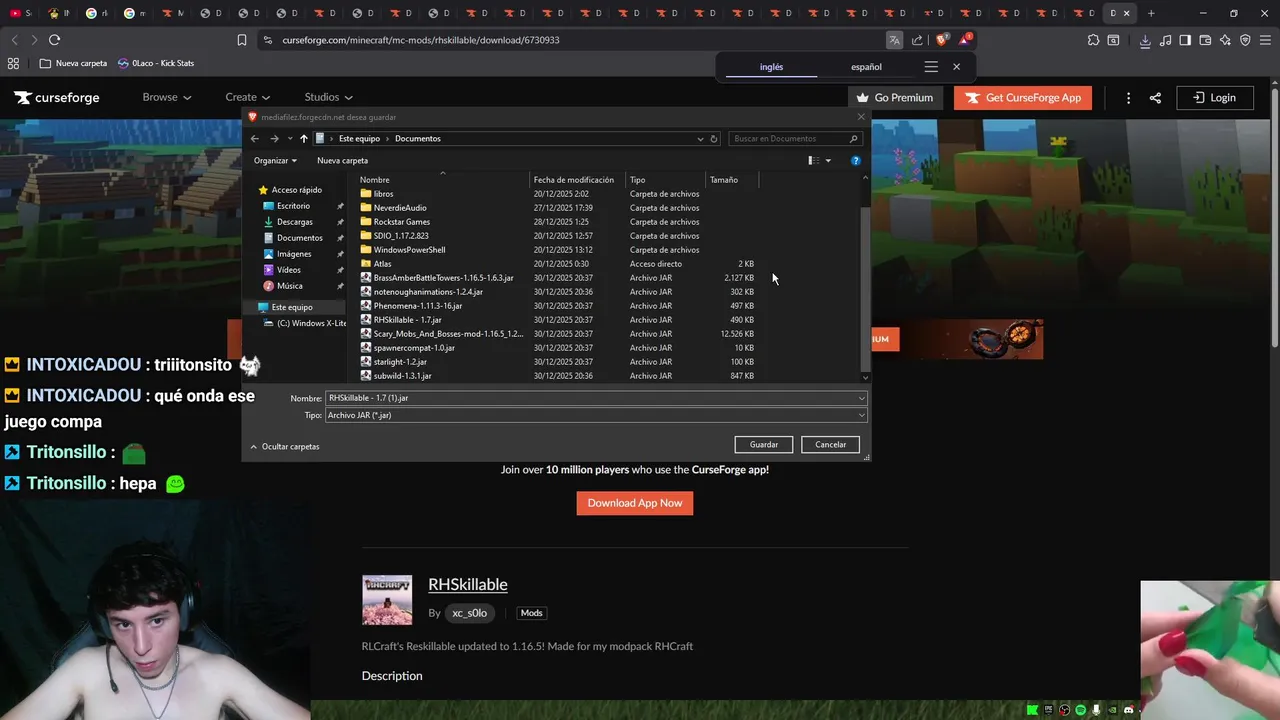Expand the Nombre filename dropdown
Screen dimensions: 1280x720
pos(861,398)
